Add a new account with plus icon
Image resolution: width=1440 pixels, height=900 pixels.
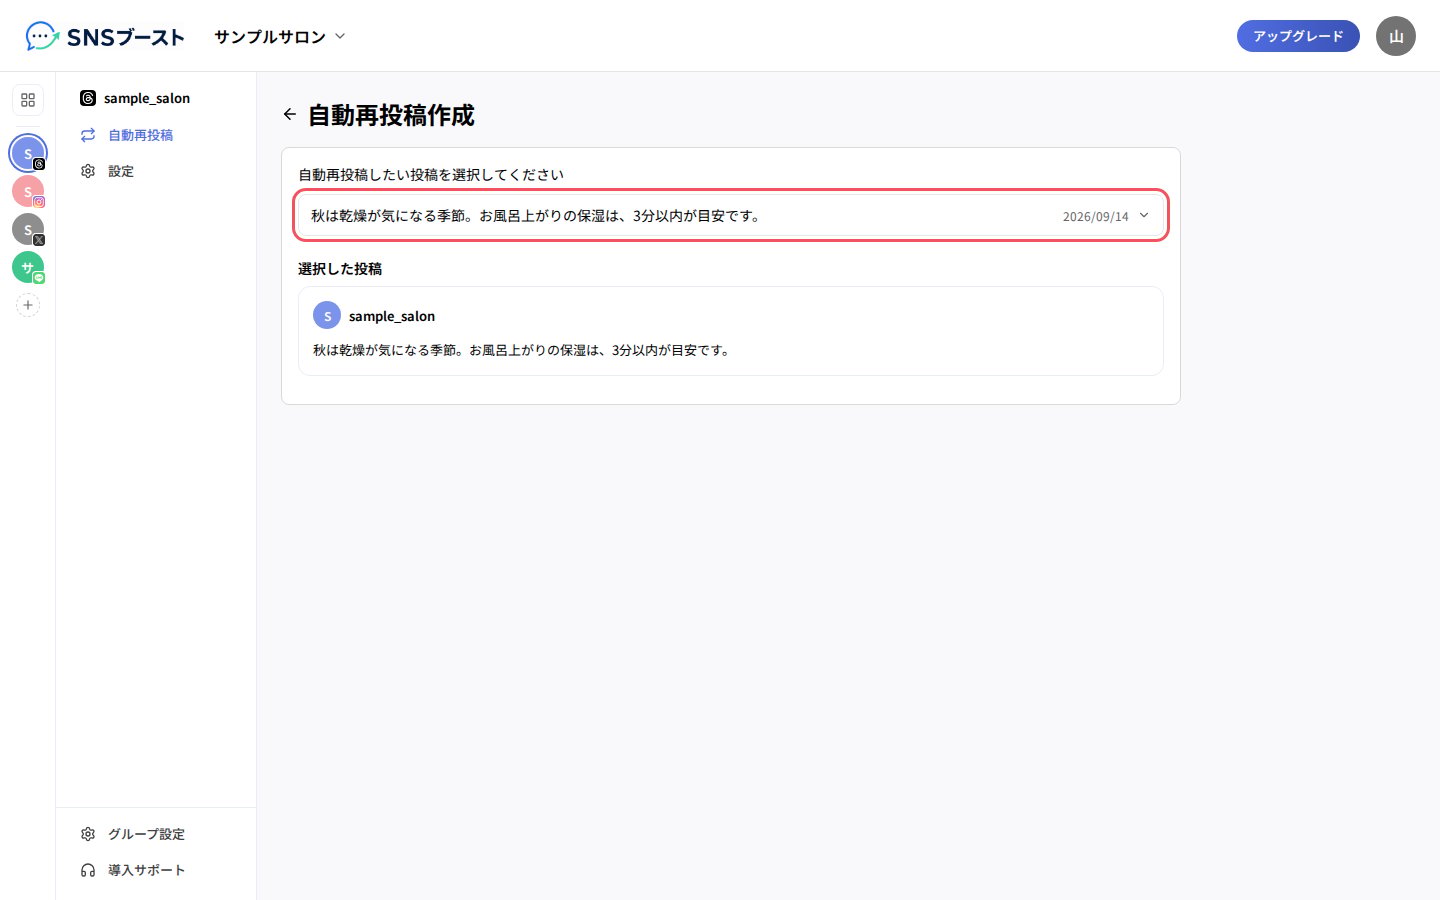tap(28, 305)
